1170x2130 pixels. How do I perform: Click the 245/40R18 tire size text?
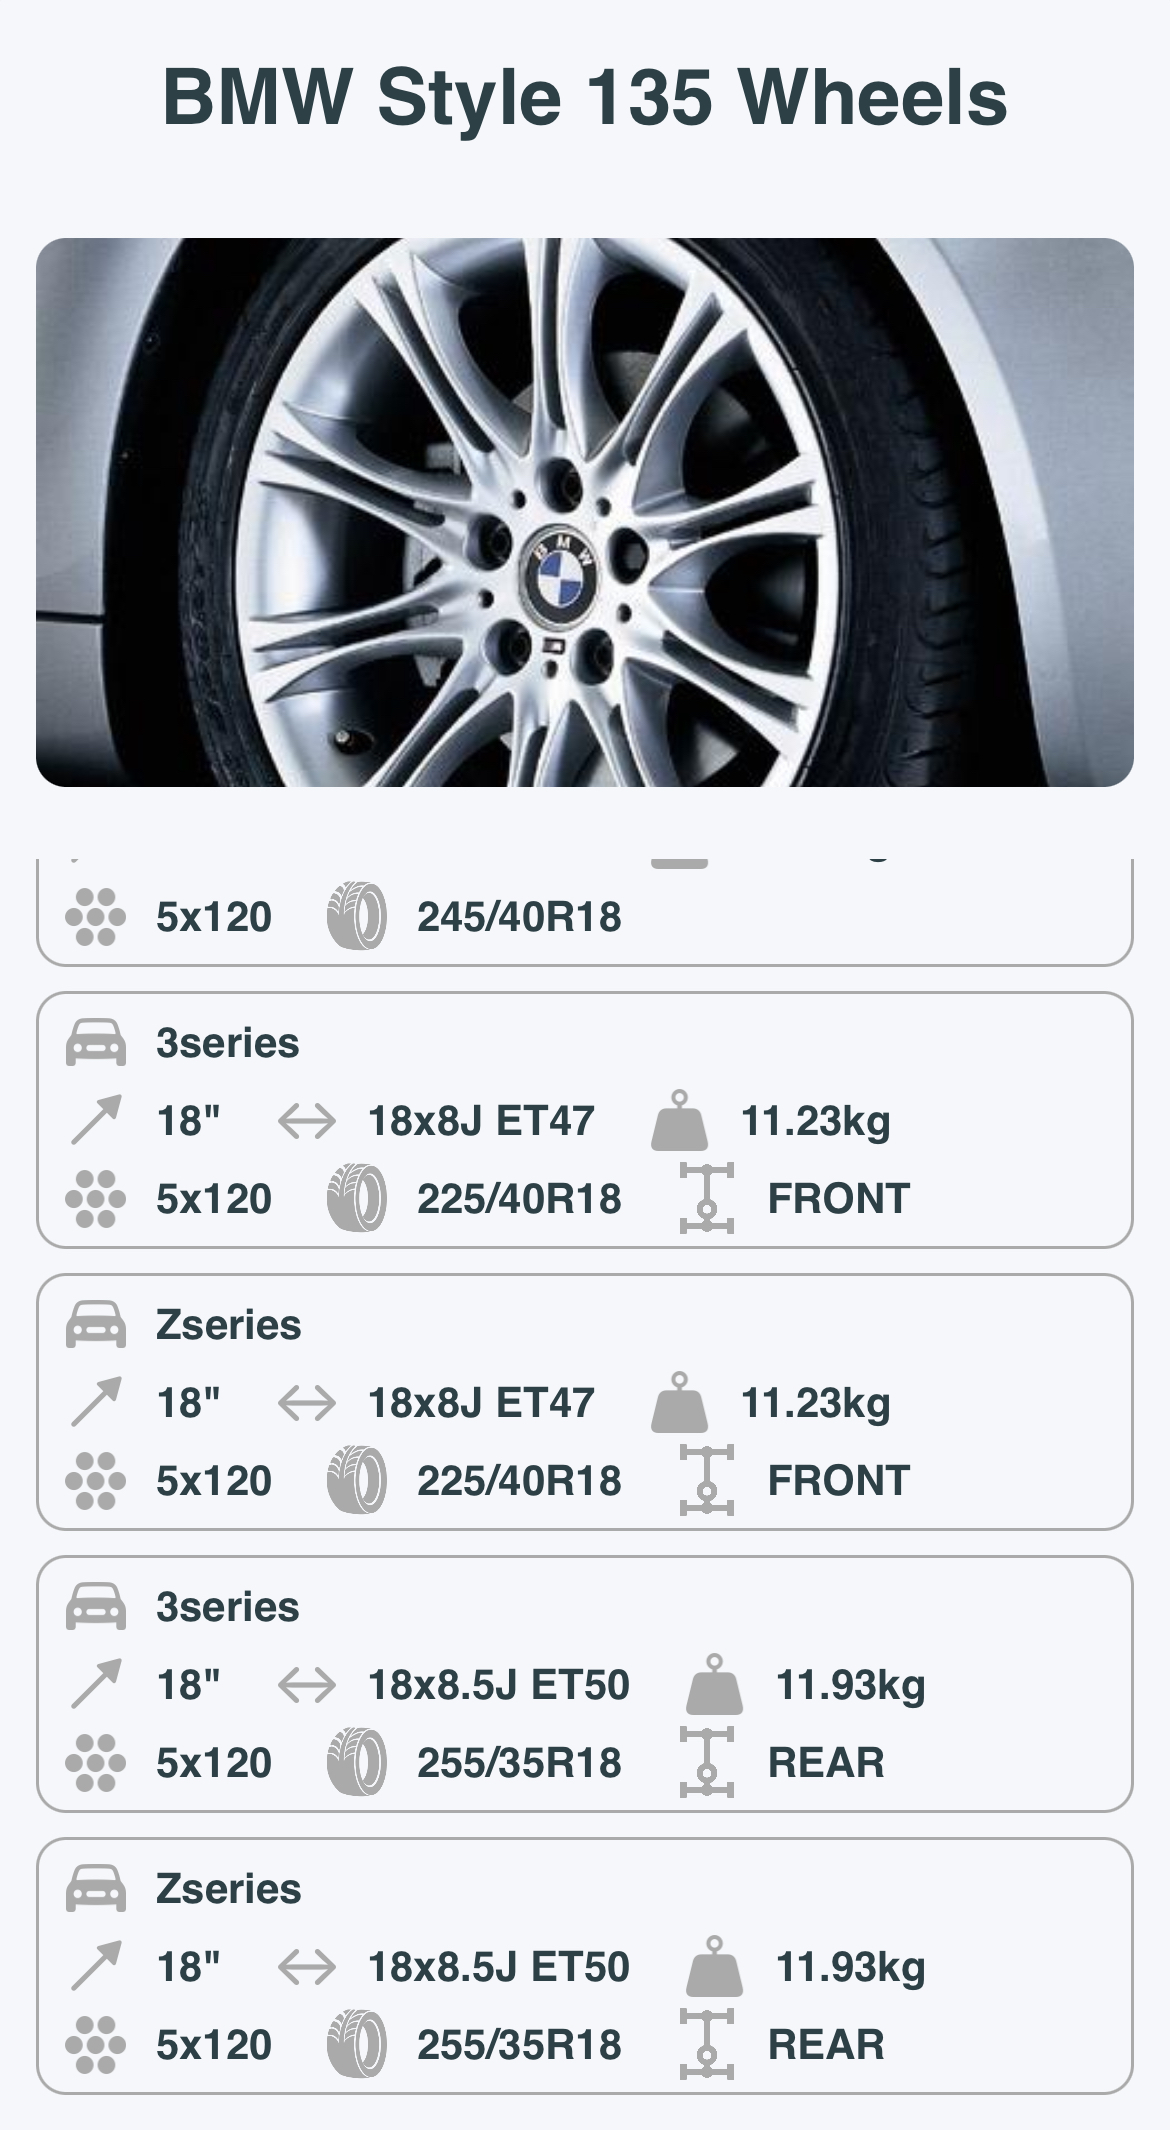point(519,916)
